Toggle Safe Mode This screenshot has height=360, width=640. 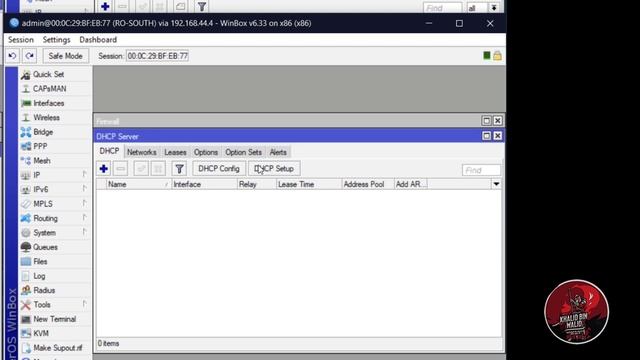click(x=65, y=56)
